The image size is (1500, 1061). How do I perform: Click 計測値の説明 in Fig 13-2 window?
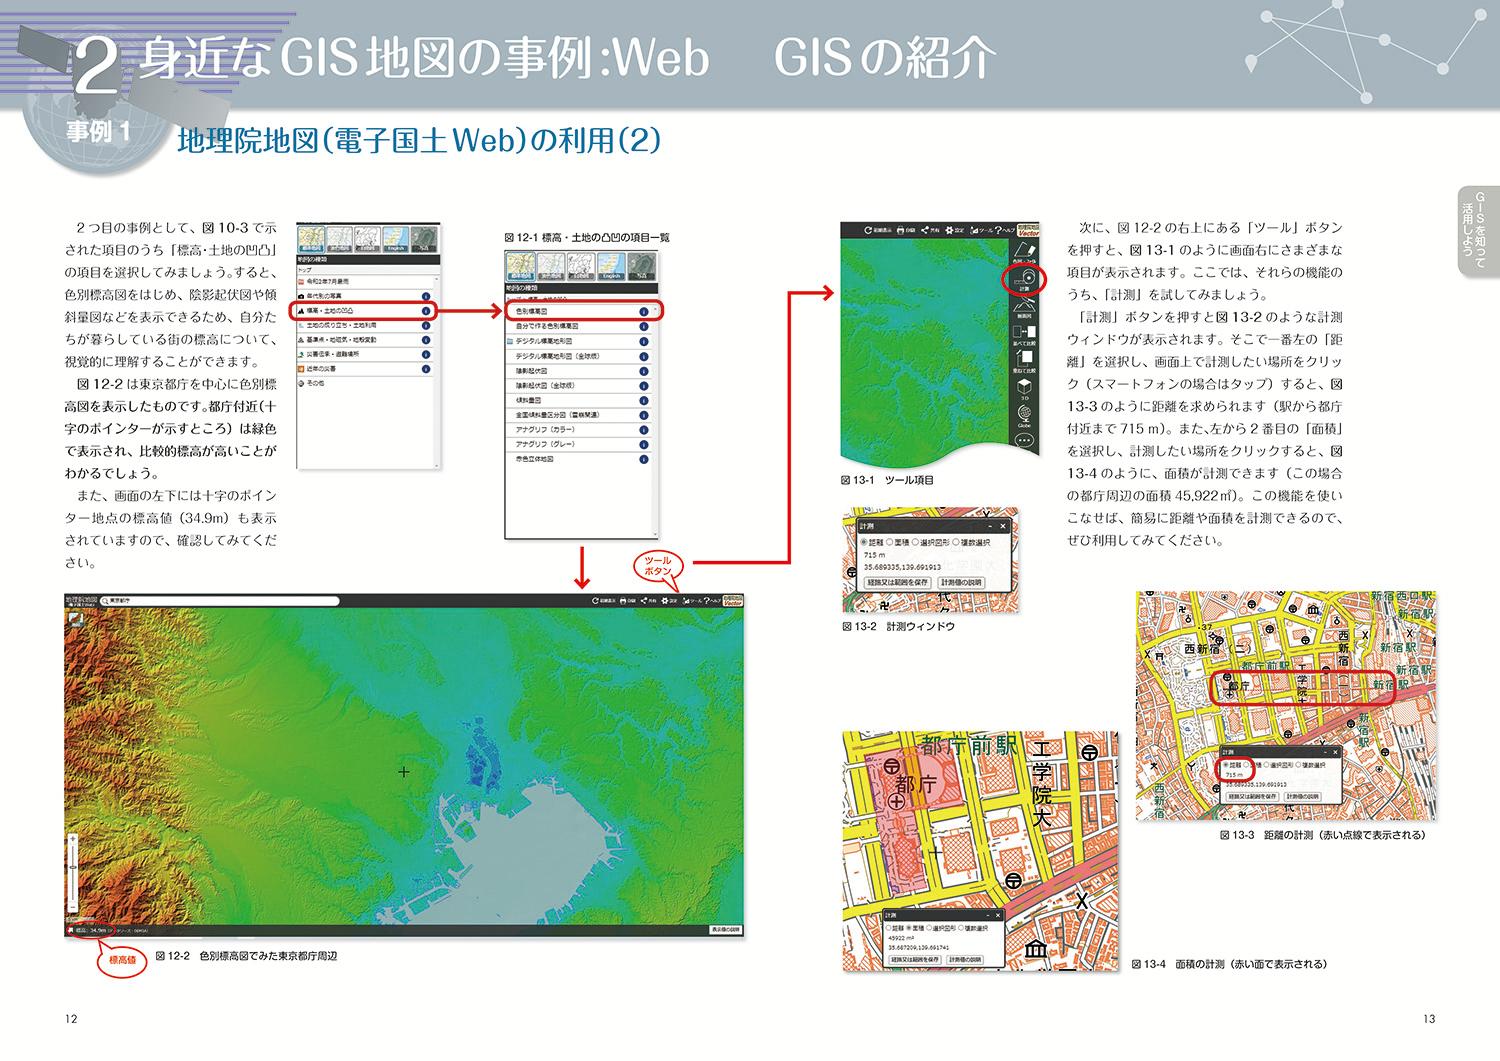point(961,582)
